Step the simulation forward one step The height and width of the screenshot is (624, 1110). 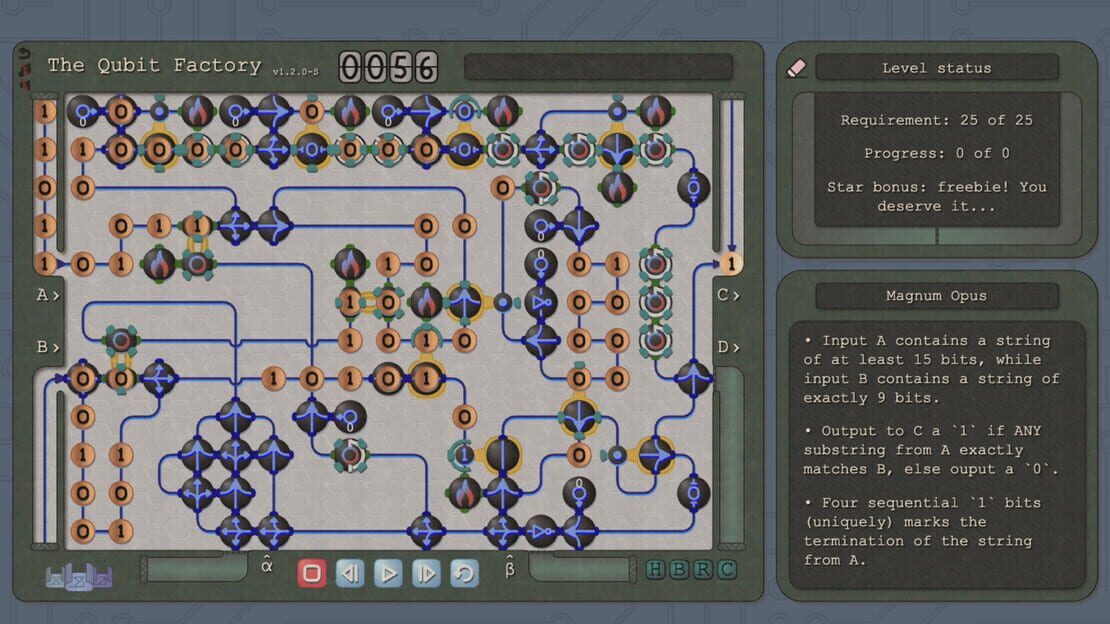[426, 573]
